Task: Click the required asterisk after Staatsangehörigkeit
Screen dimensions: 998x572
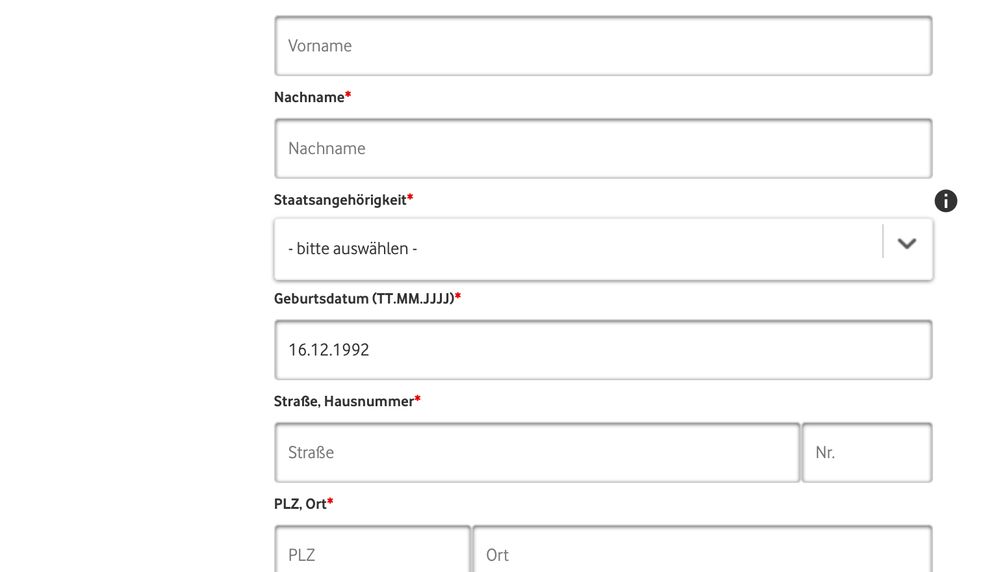Action: click(x=410, y=199)
